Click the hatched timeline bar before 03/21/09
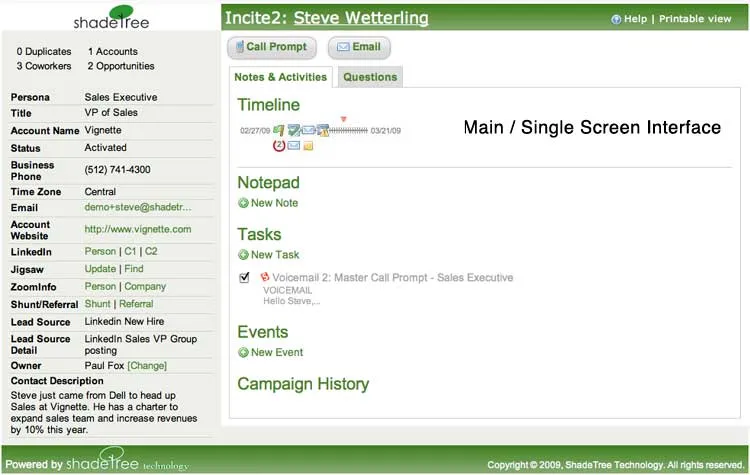Screen dimensions: 750x475 click(x=349, y=131)
